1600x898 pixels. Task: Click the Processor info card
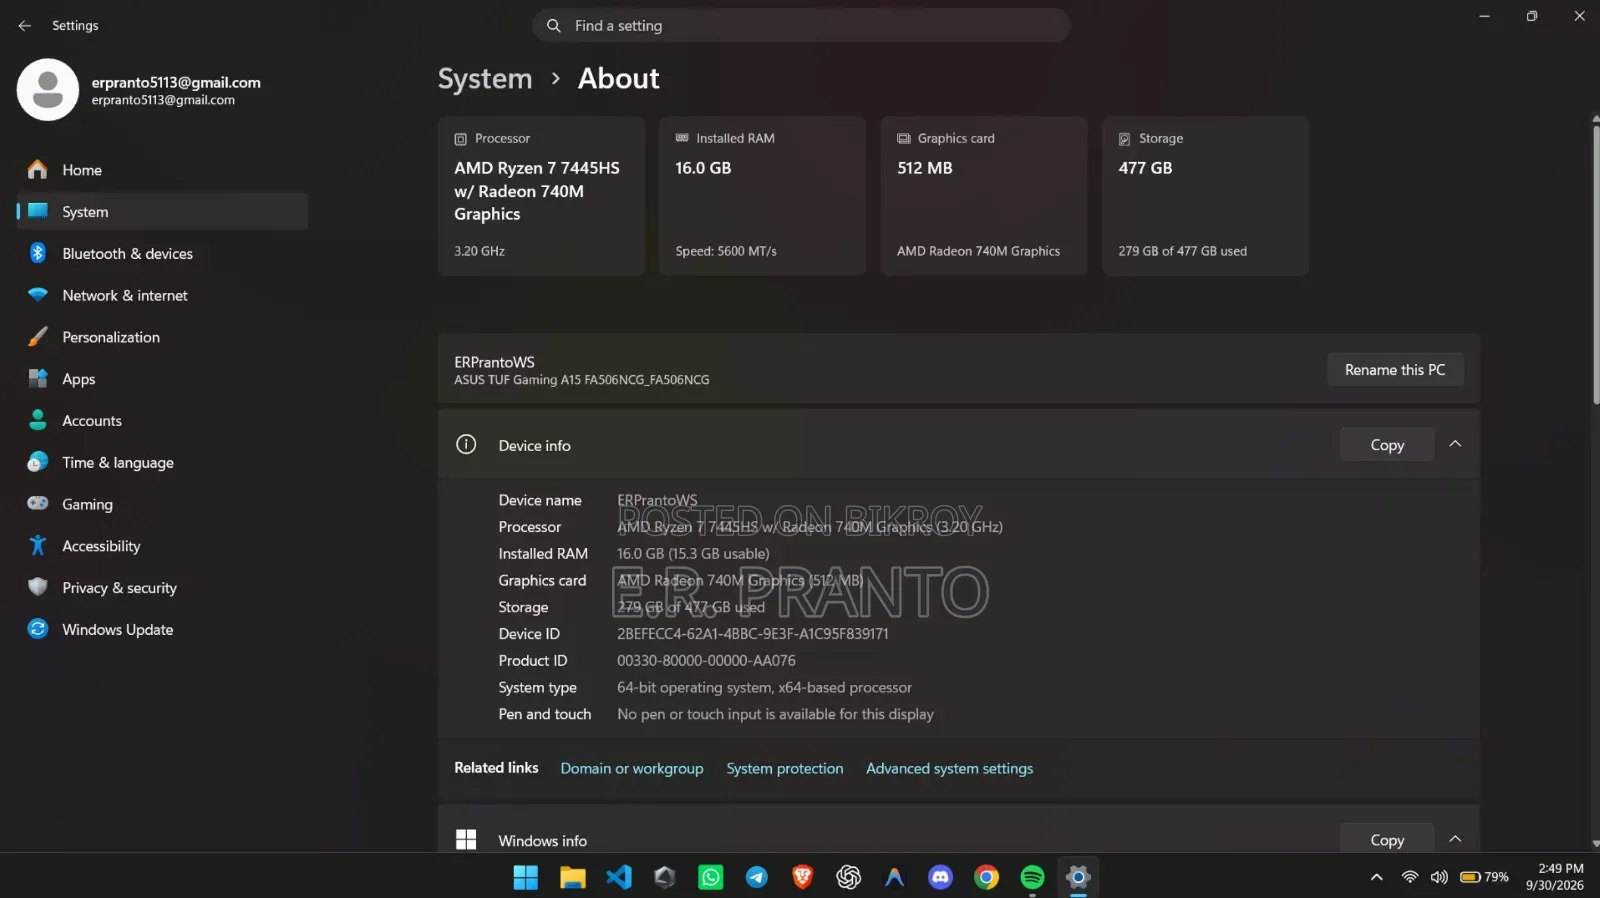point(541,196)
